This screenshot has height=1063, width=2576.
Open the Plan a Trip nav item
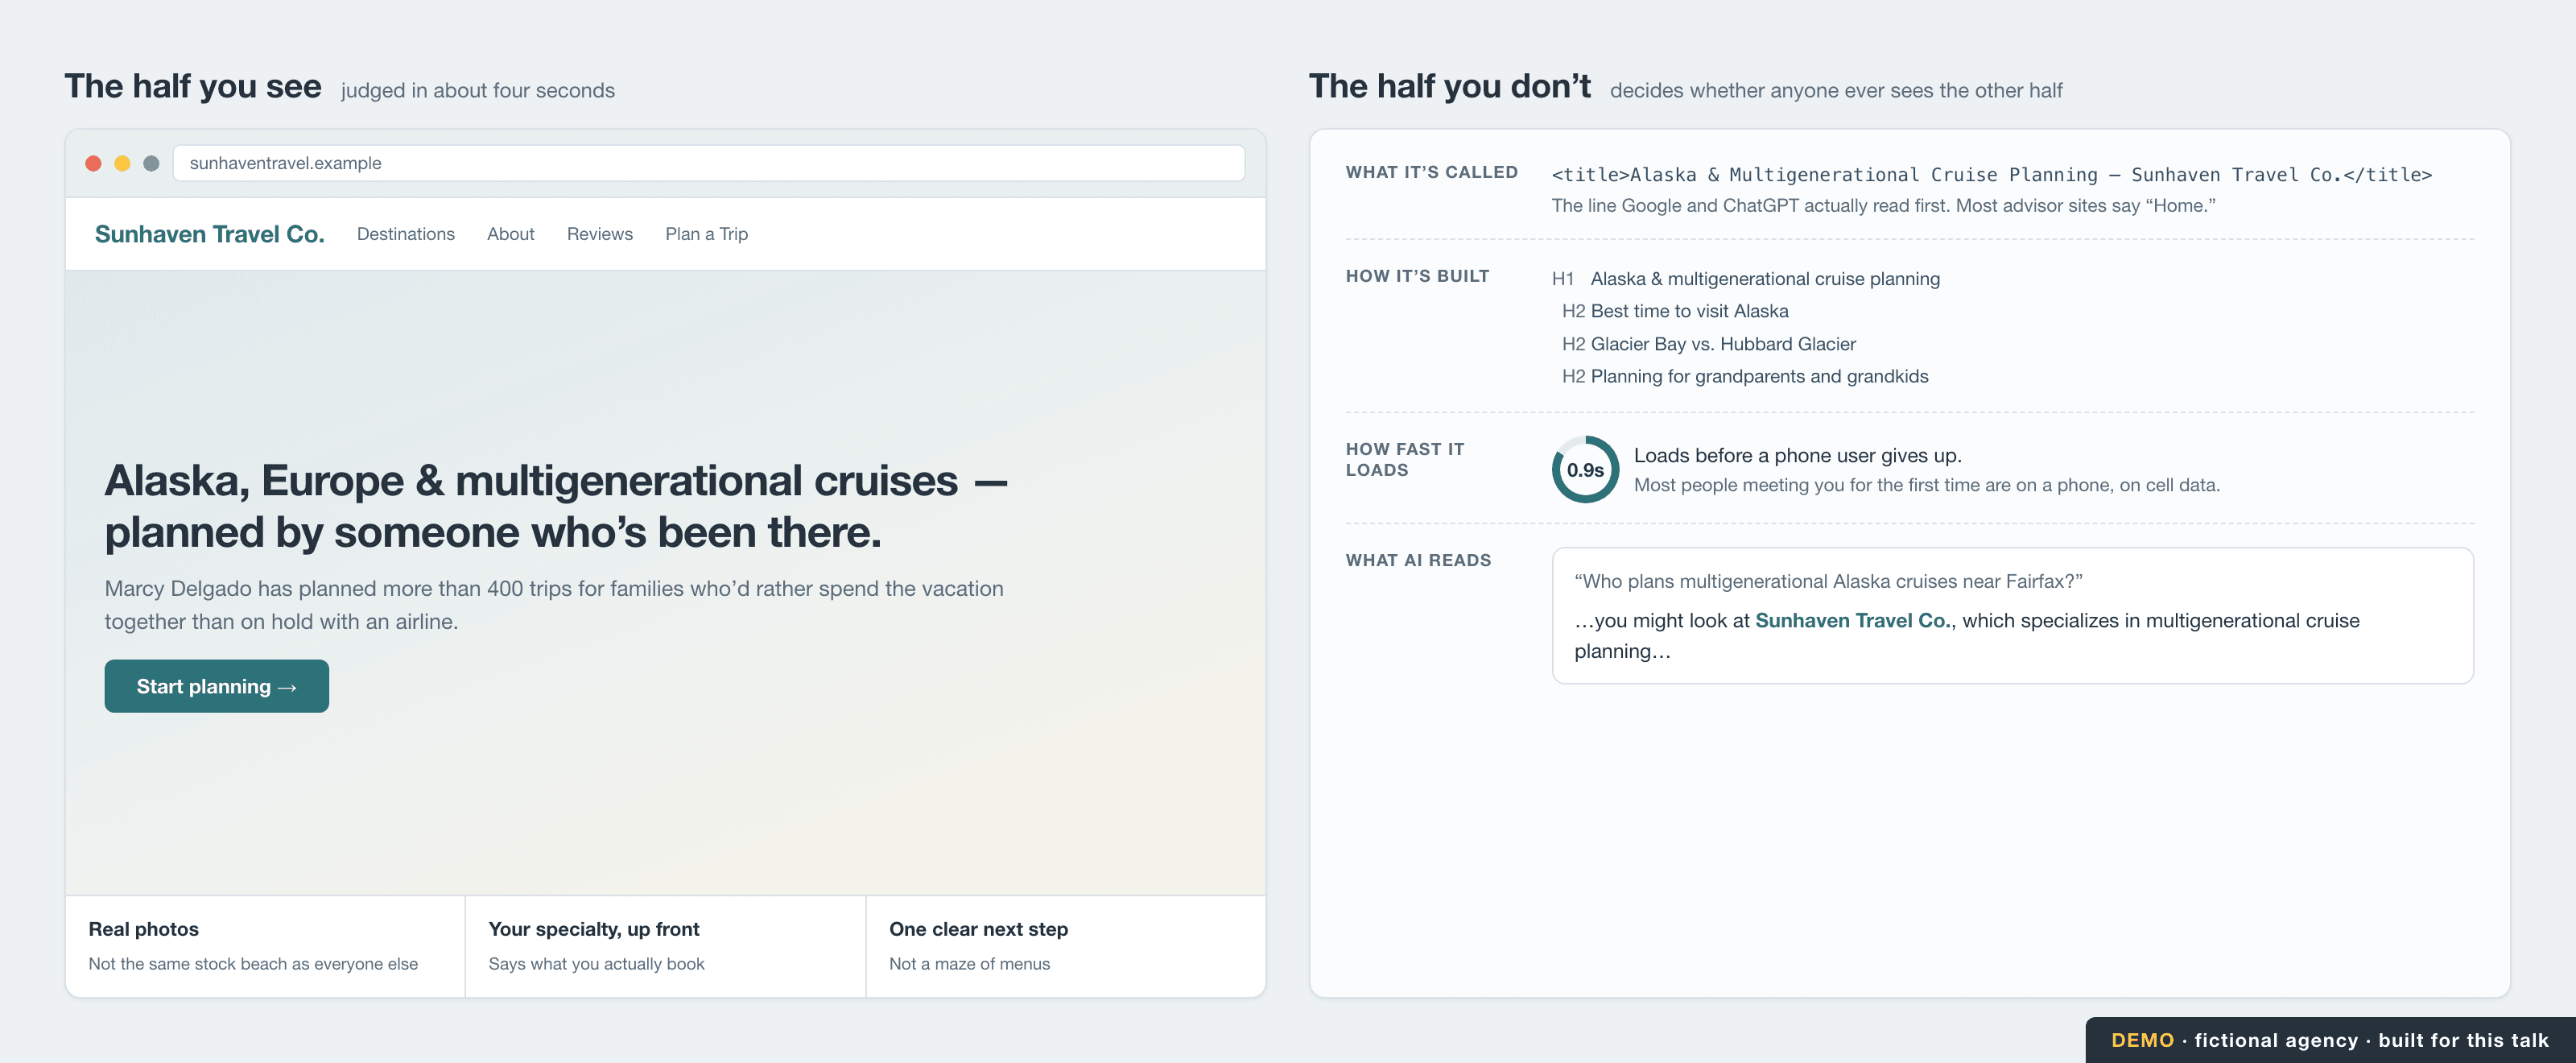pos(707,234)
